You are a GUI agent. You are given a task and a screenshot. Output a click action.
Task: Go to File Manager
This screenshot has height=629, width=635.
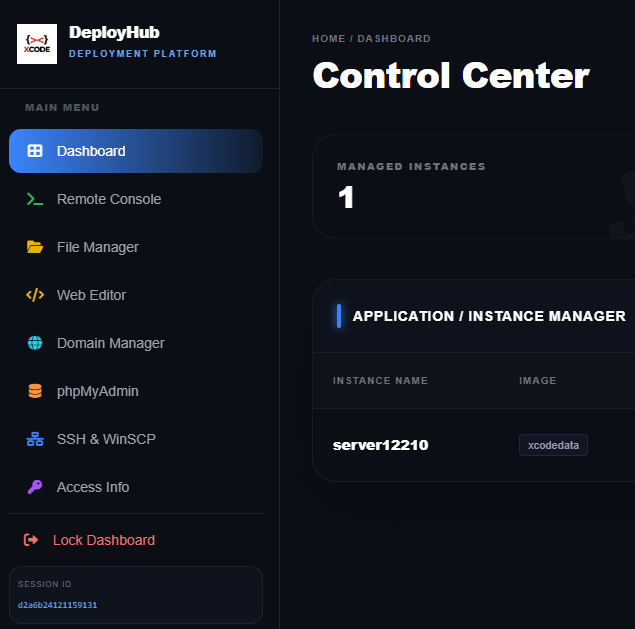(136, 247)
